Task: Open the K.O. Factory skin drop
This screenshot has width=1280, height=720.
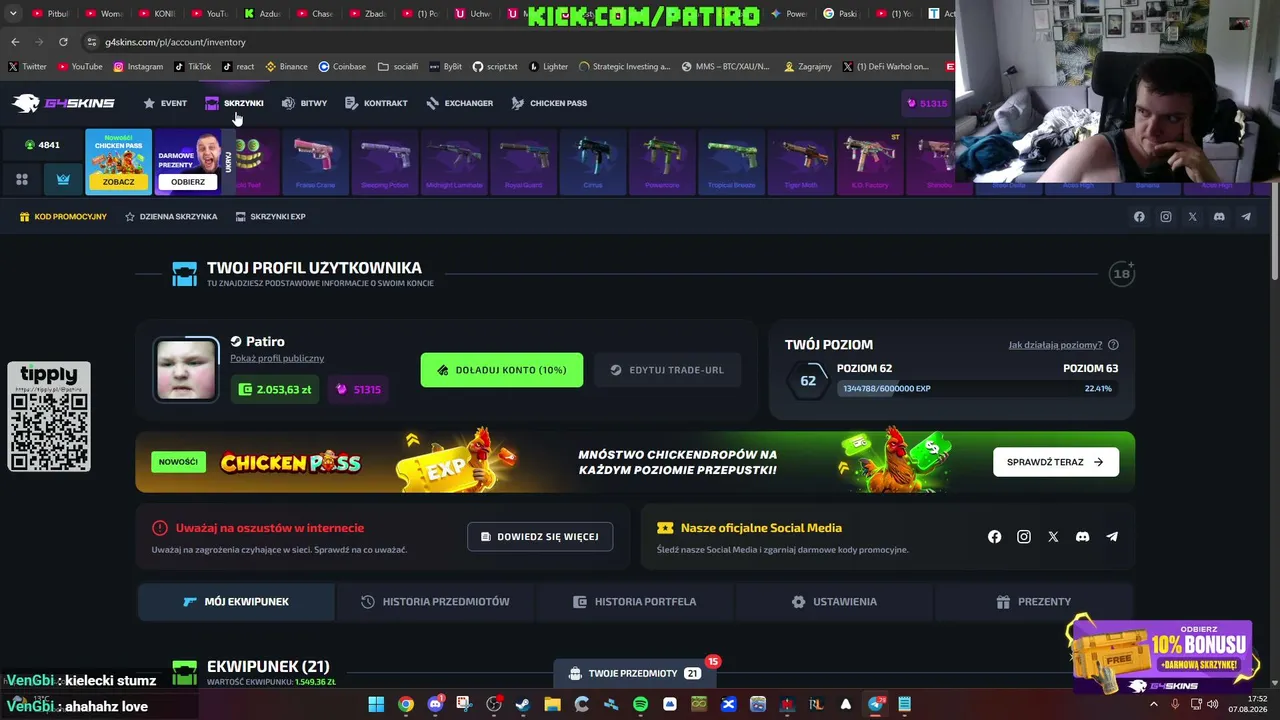Action: pos(870,161)
